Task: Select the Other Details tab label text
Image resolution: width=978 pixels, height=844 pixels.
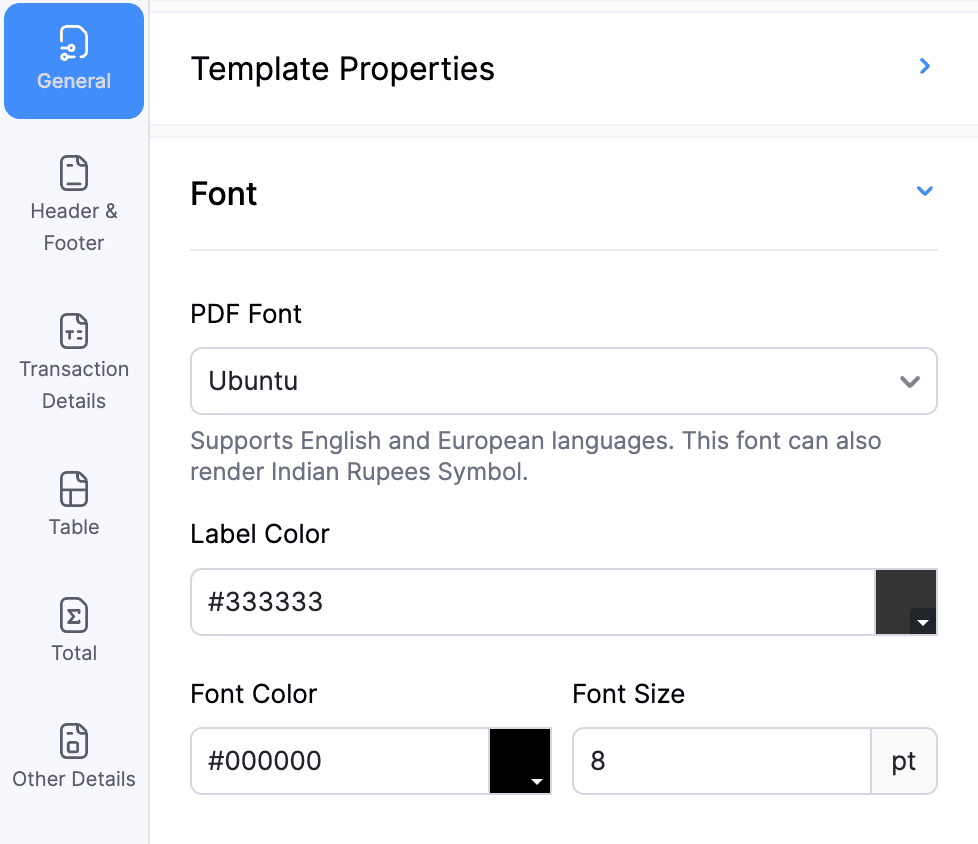Action: pyautogui.click(x=74, y=779)
